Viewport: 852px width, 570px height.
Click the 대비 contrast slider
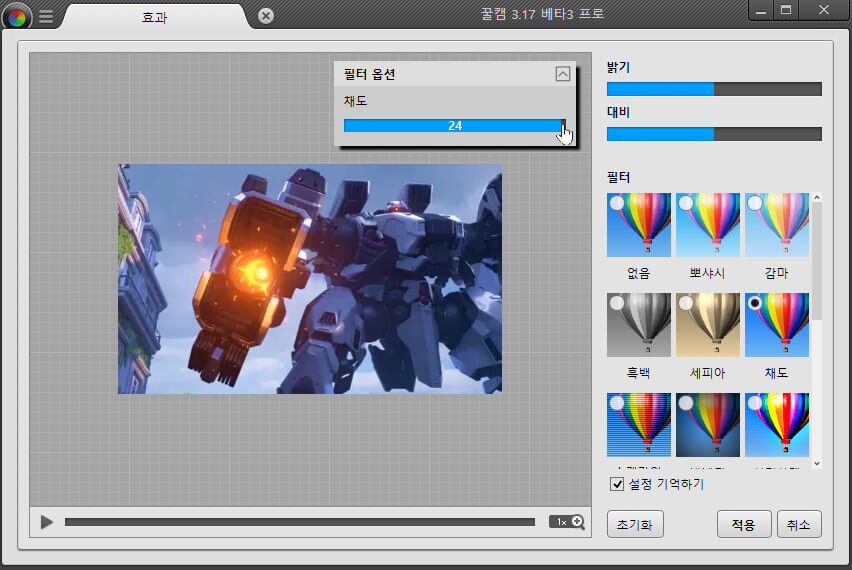coord(714,134)
